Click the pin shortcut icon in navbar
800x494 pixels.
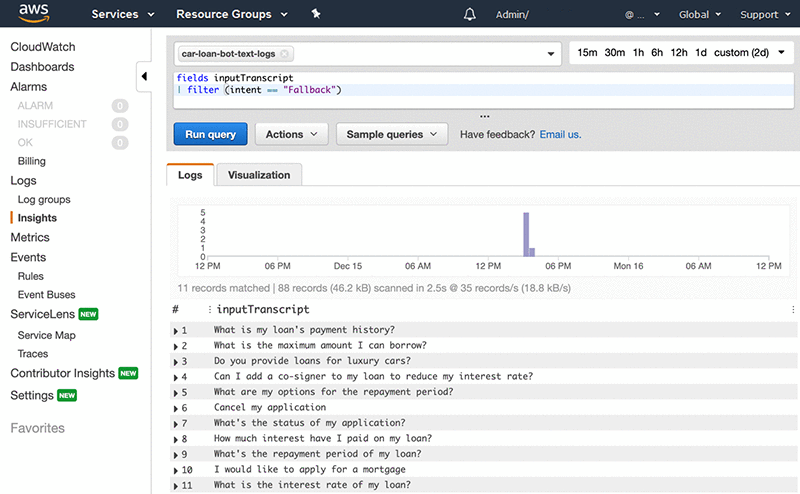click(316, 15)
